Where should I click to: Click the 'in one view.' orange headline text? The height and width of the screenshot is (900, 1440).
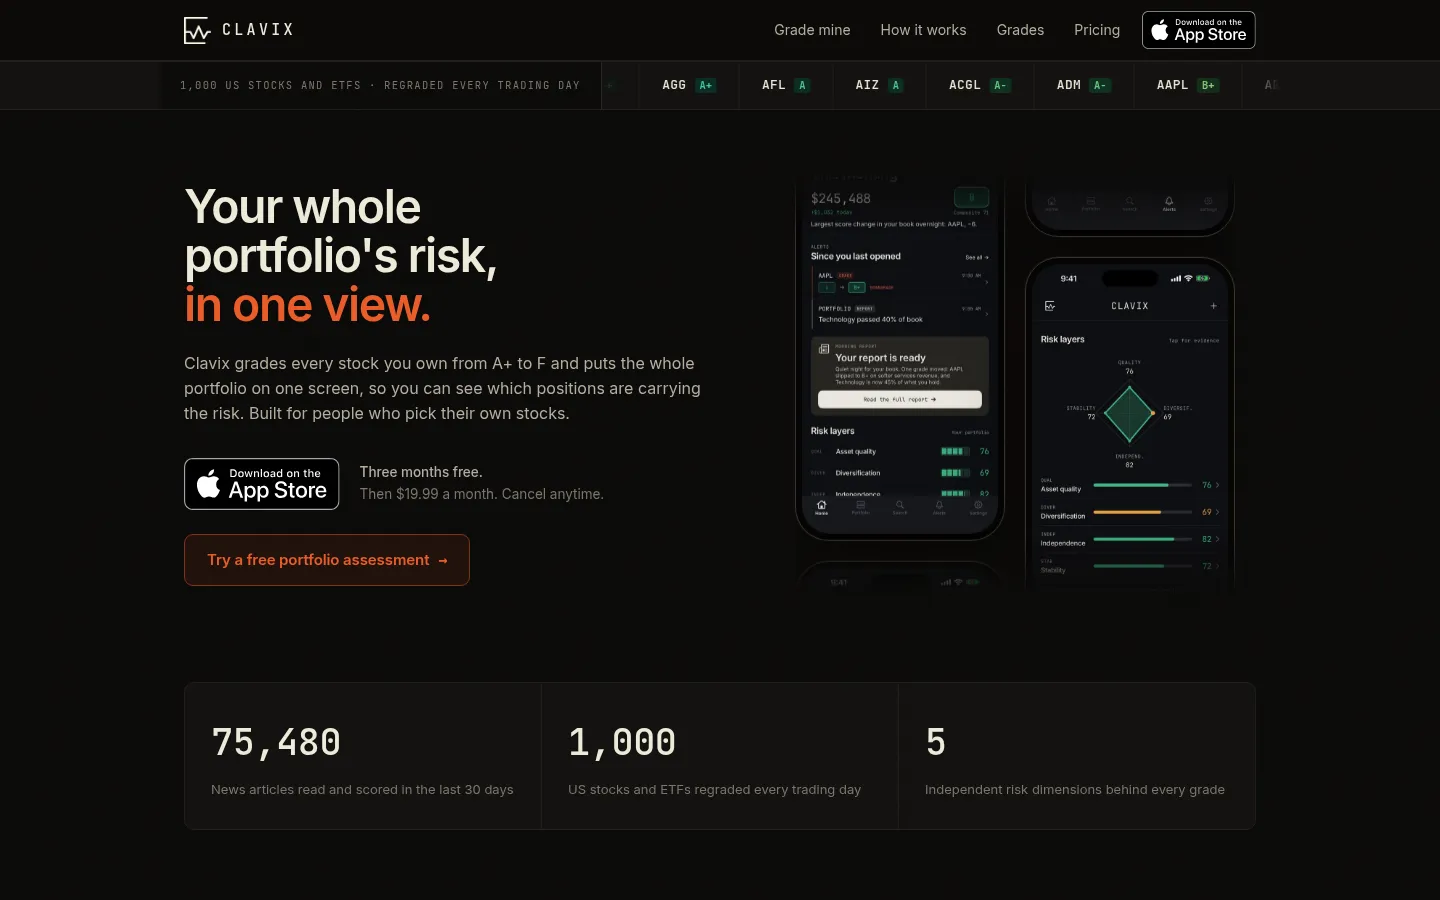pos(308,305)
